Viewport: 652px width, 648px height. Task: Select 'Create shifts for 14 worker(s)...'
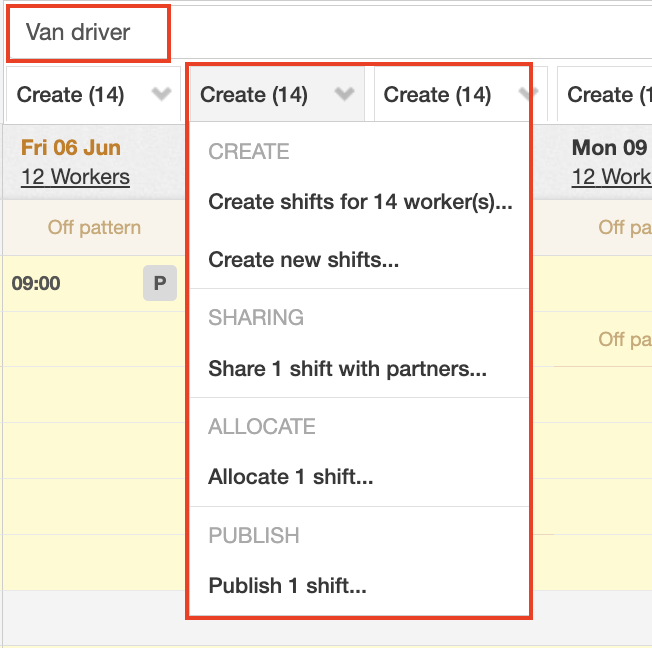click(360, 203)
